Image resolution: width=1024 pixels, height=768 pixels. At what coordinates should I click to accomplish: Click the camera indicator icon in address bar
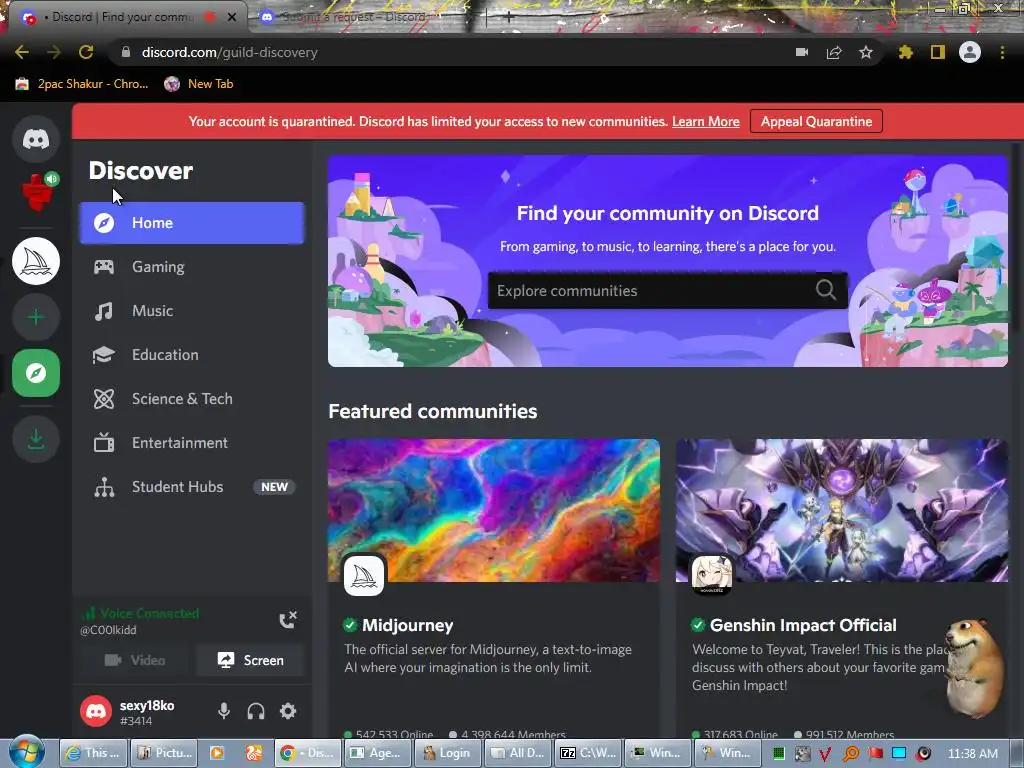coord(802,52)
